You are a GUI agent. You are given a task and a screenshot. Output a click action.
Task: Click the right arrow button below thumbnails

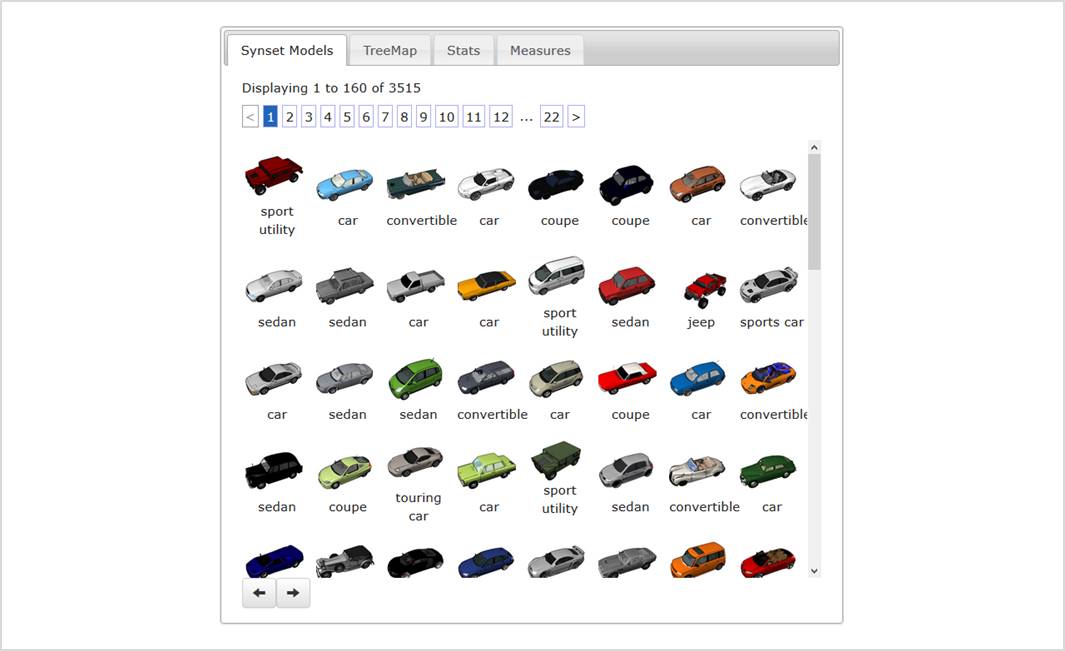tap(293, 593)
